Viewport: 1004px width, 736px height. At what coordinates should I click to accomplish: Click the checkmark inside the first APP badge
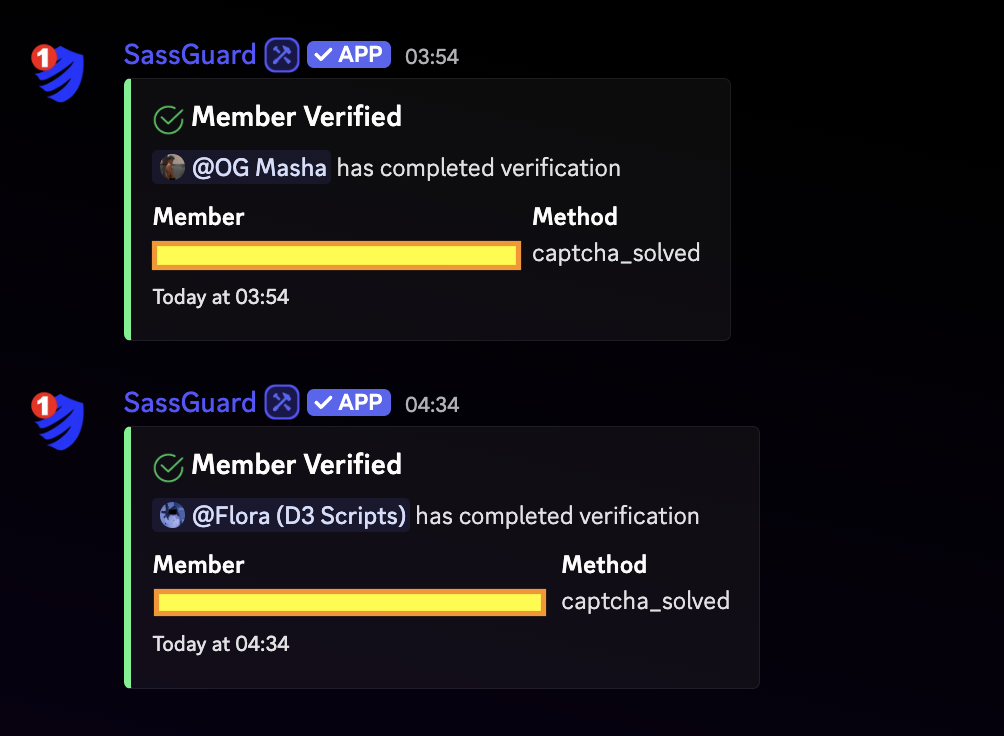pyautogui.click(x=320, y=55)
